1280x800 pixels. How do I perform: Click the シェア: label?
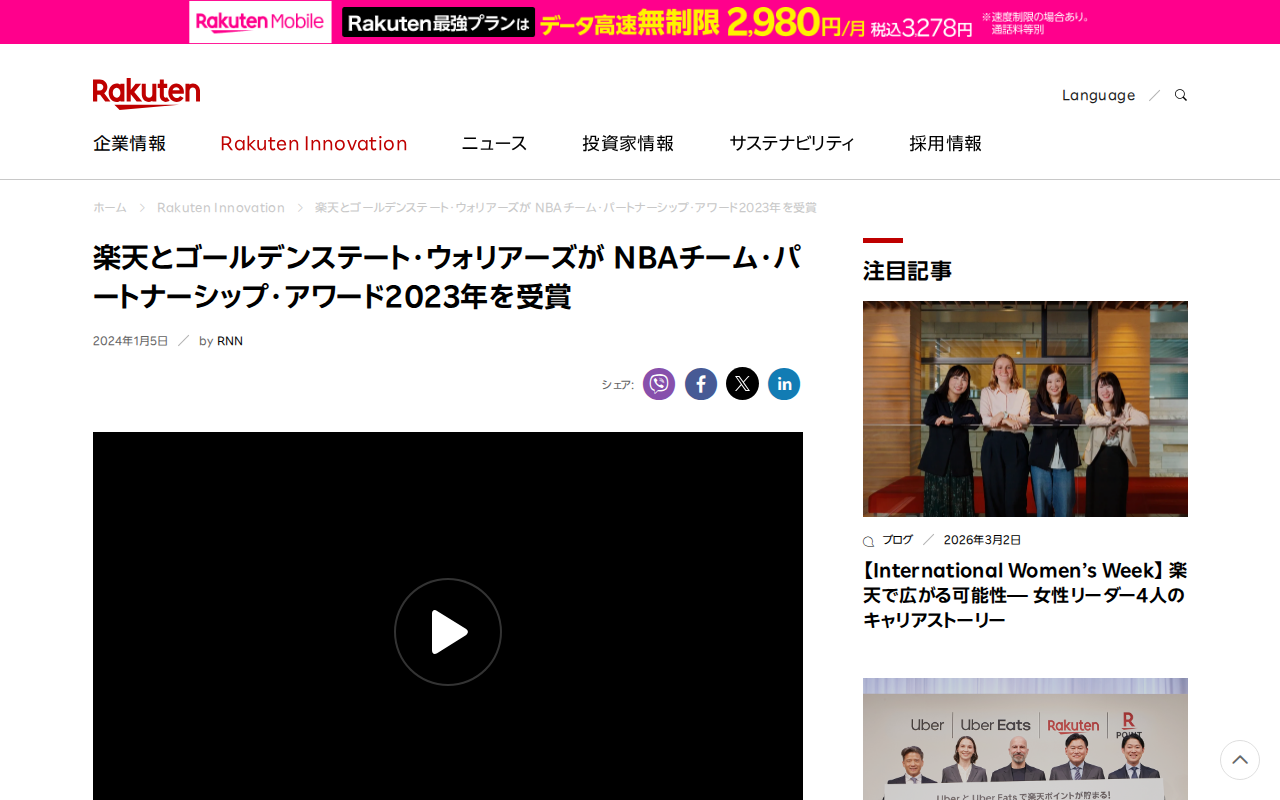pos(618,385)
